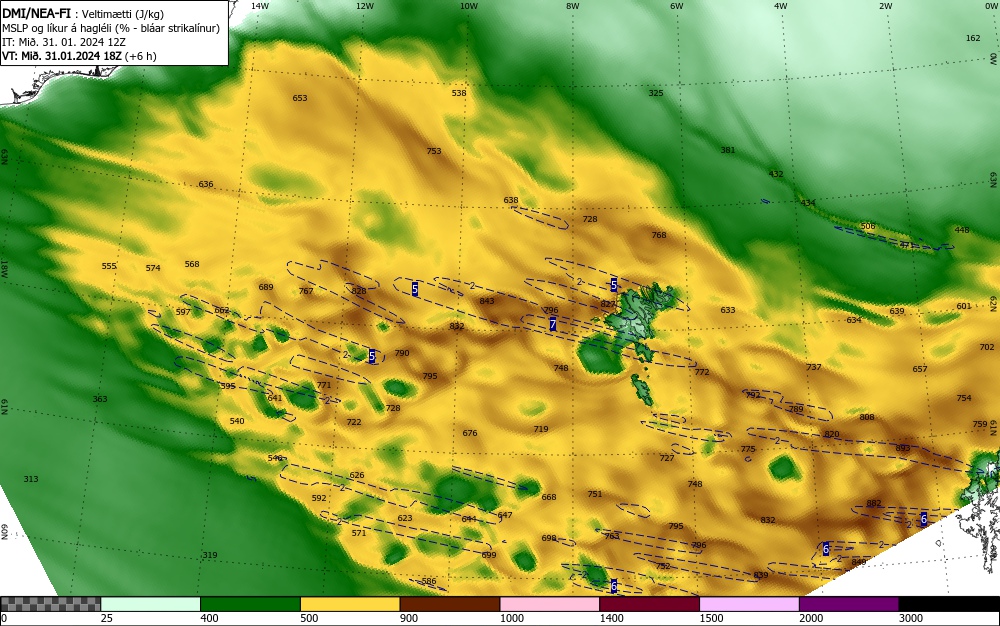Select the 6W longitude label
The image size is (1000, 626).
pos(677,6)
